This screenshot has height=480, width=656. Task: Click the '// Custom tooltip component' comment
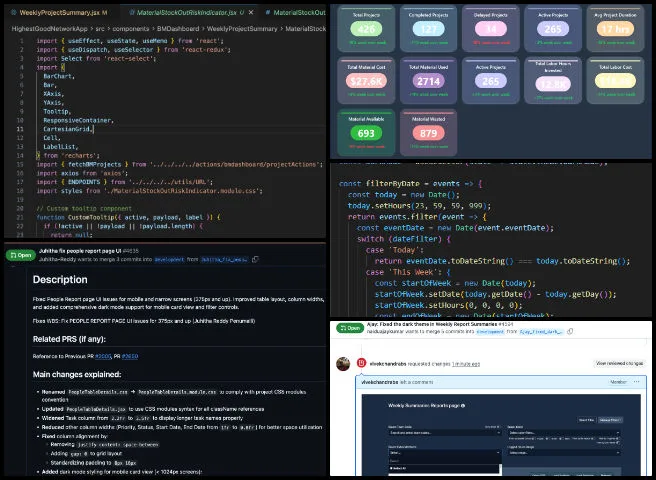click(84, 208)
